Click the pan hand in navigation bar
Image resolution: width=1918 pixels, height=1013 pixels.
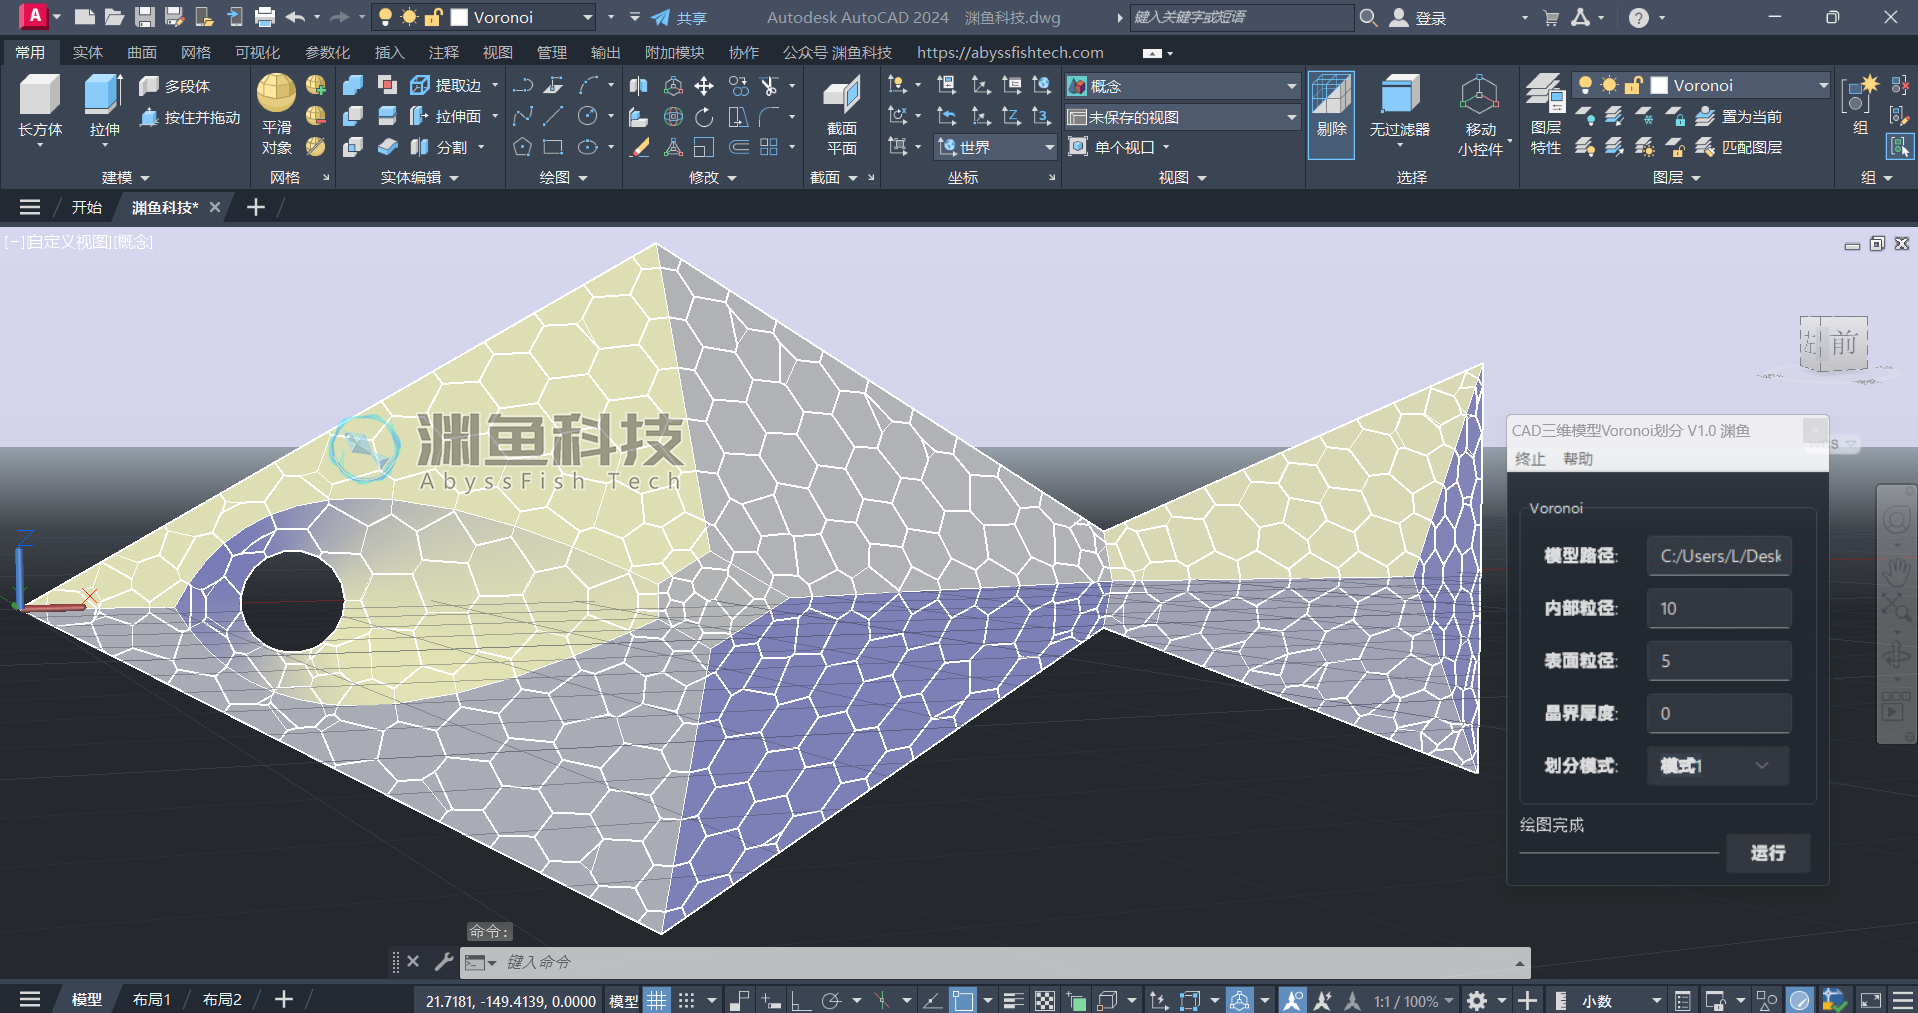pos(1896,571)
